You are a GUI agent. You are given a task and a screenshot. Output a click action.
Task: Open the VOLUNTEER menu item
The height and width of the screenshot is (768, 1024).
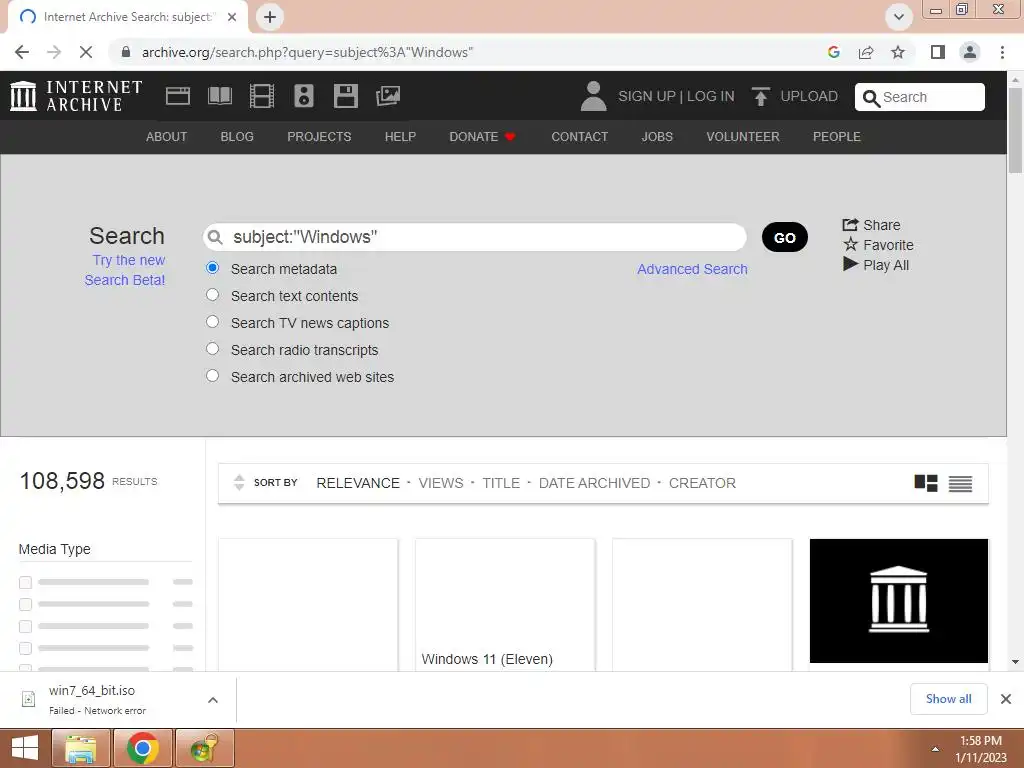point(743,136)
